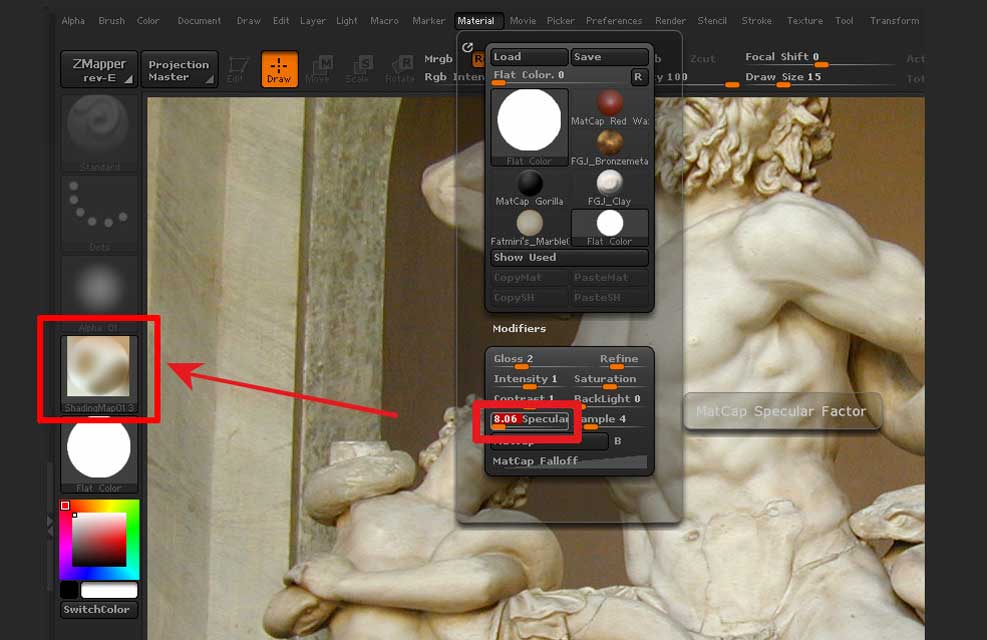Select the FGJ_Bronzemetal material sphere
987x640 pixels.
click(x=610, y=143)
